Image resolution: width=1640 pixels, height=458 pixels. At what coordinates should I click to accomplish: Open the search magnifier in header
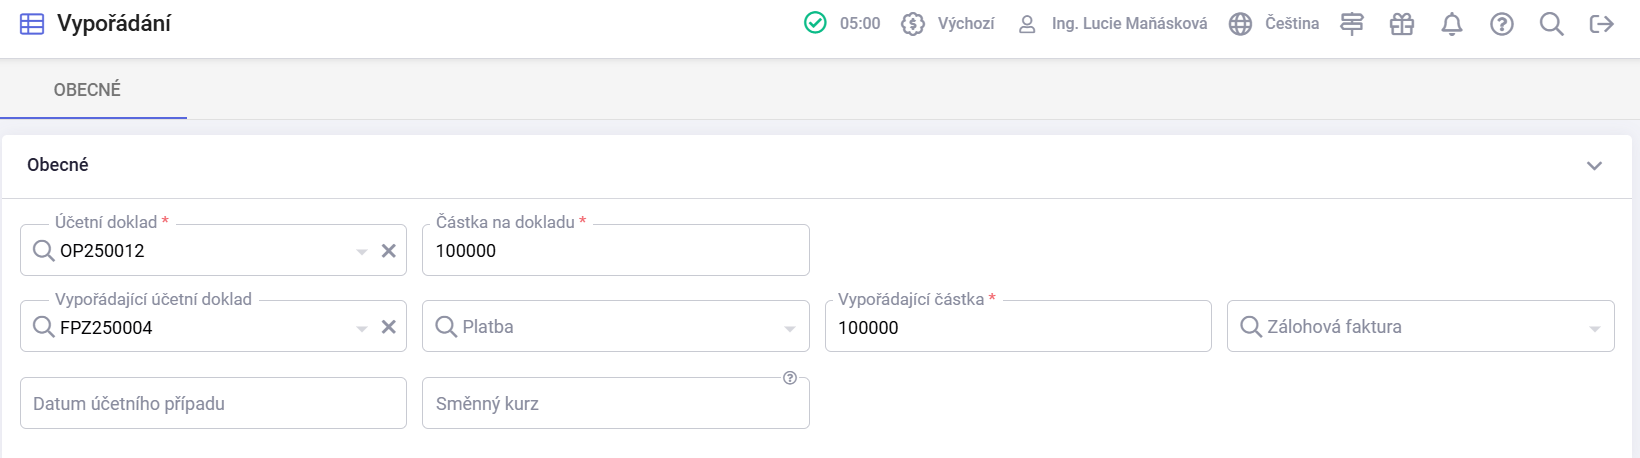pyautogui.click(x=1552, y=24)
